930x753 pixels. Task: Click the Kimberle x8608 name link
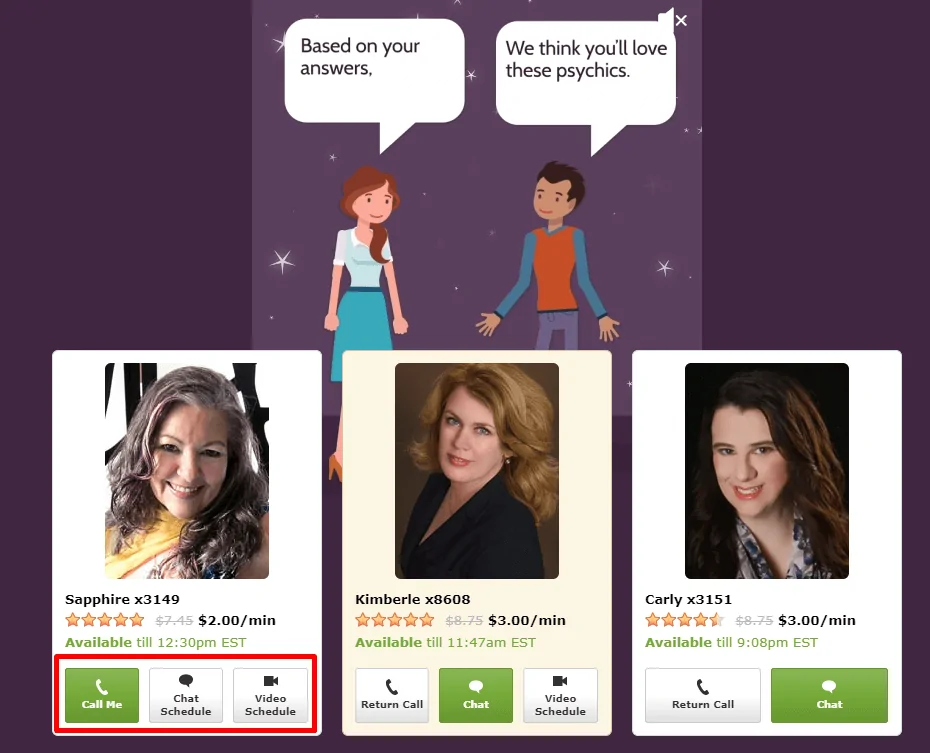[413, 599]
